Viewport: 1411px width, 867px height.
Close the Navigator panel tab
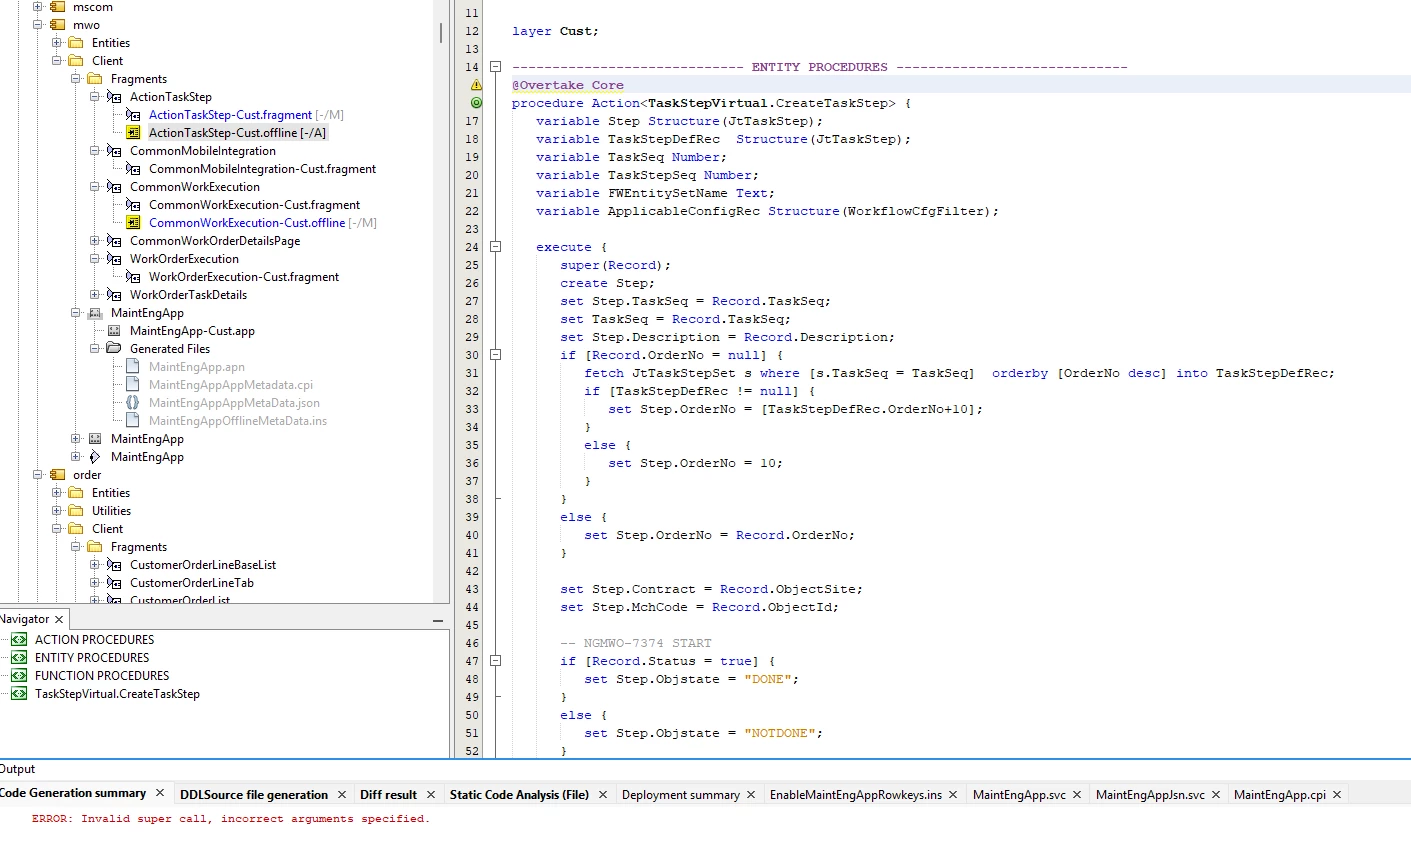pos(59,620)
